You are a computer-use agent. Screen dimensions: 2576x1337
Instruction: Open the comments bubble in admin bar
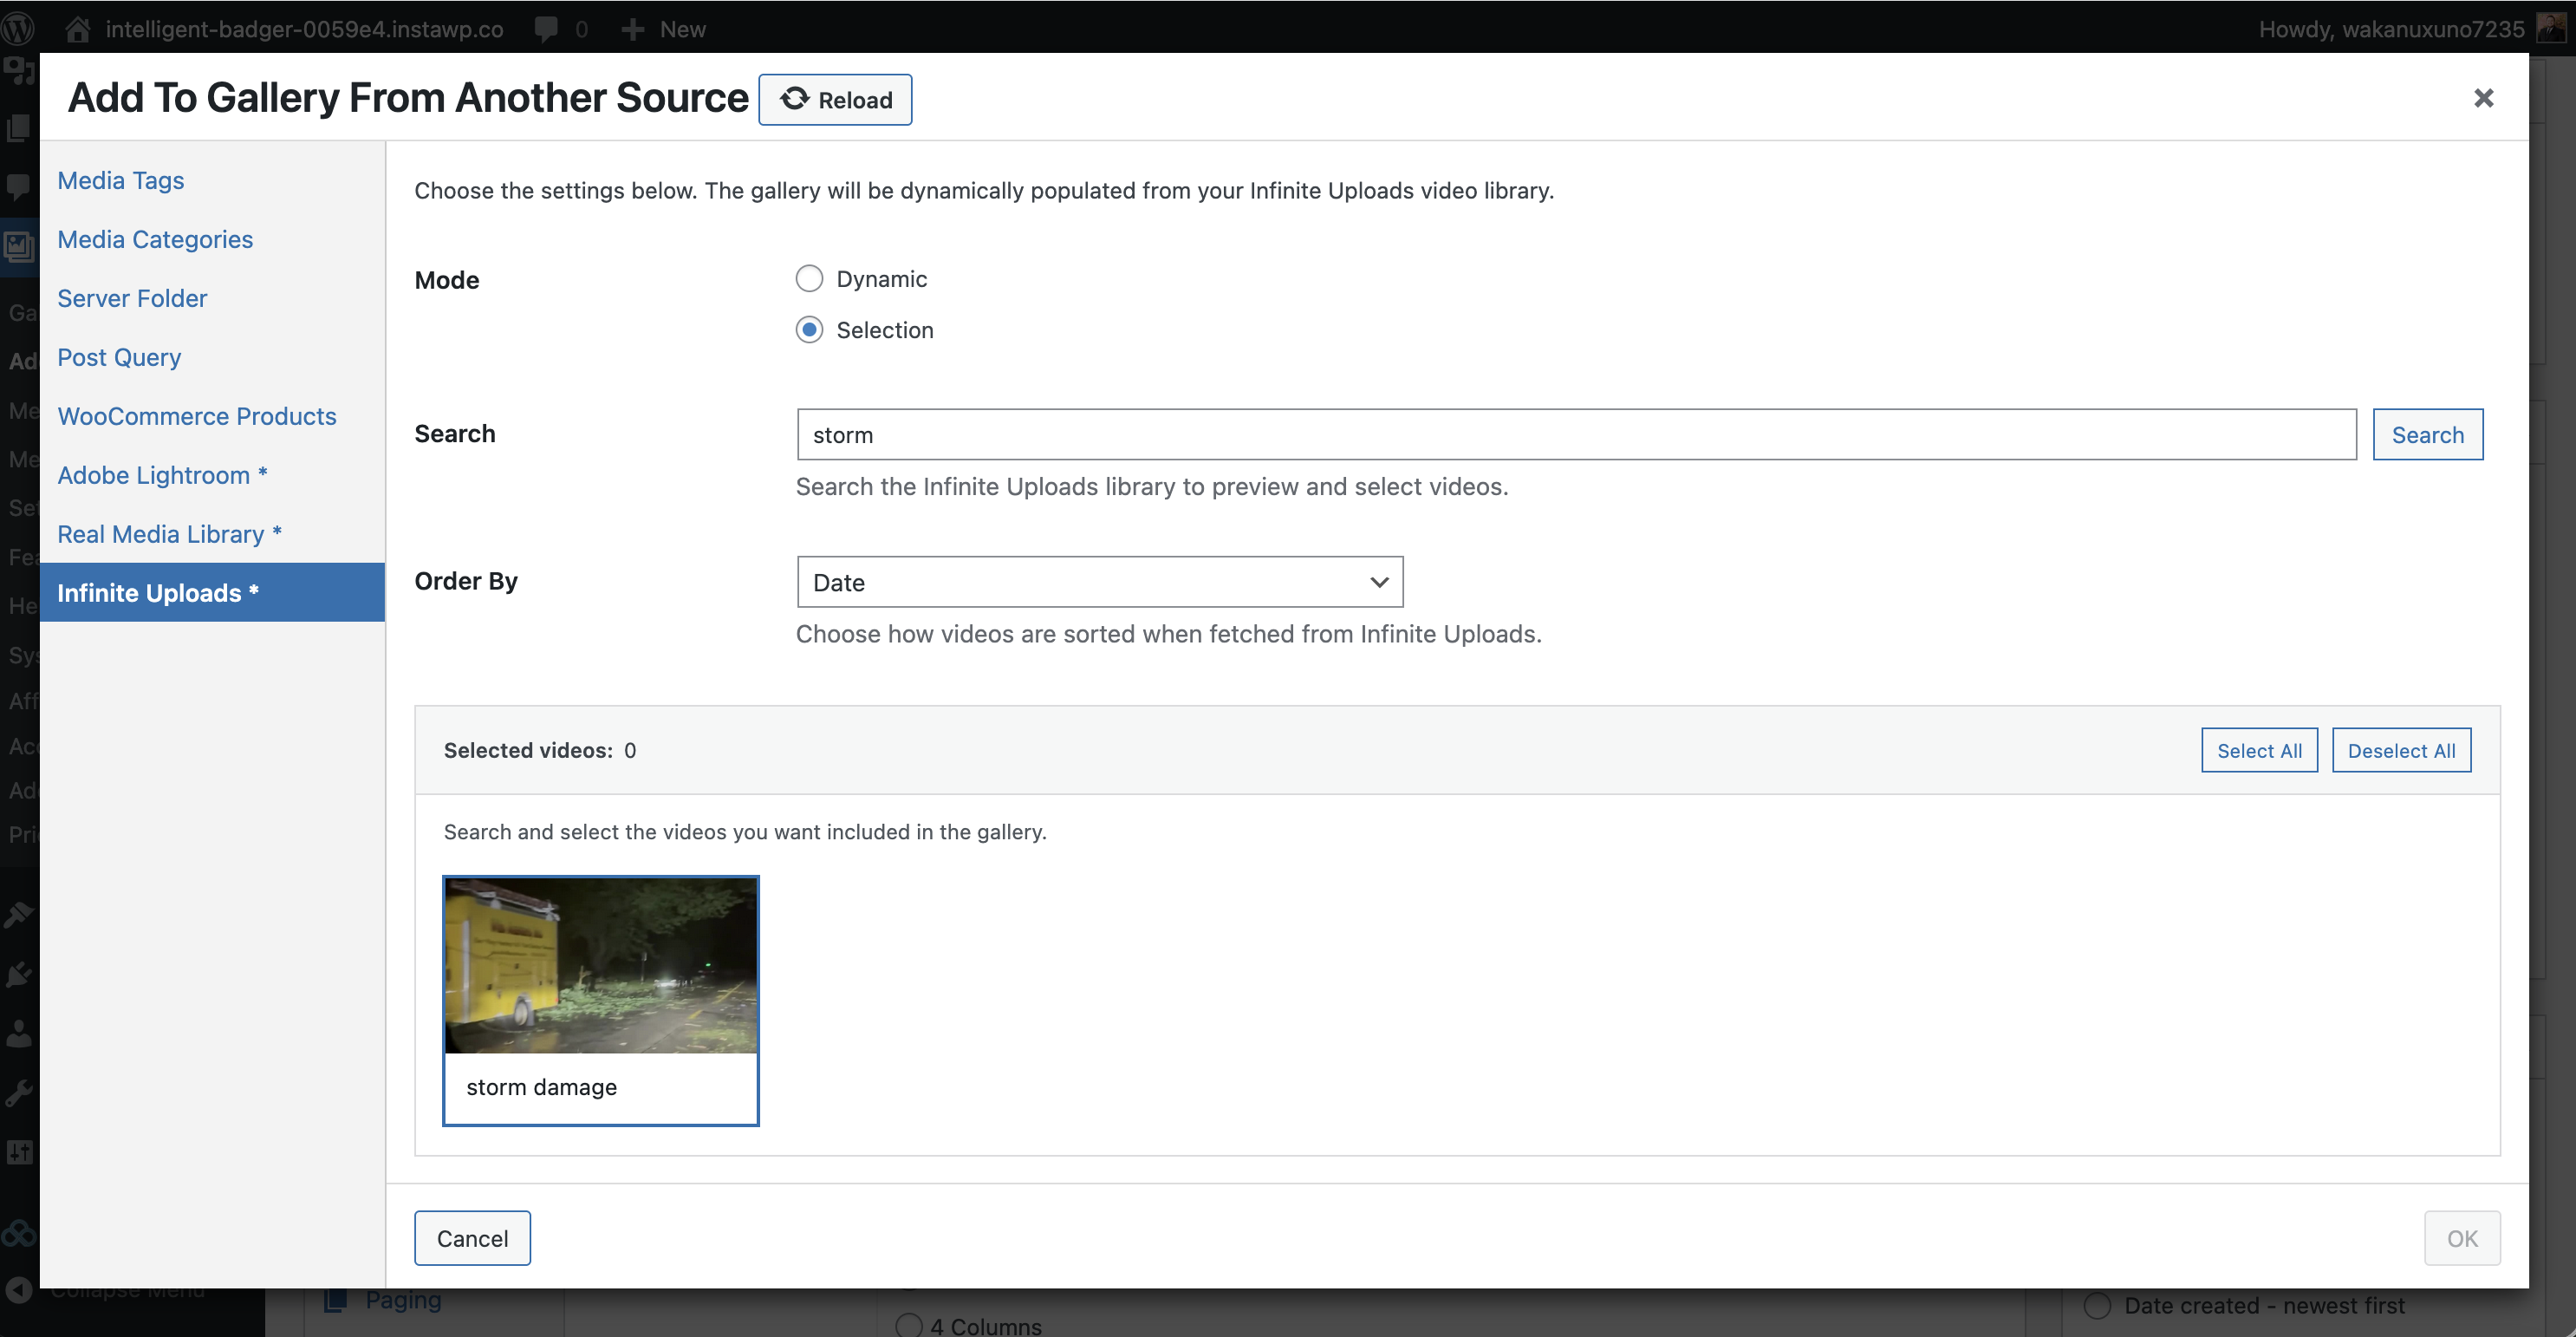[546, 29]
